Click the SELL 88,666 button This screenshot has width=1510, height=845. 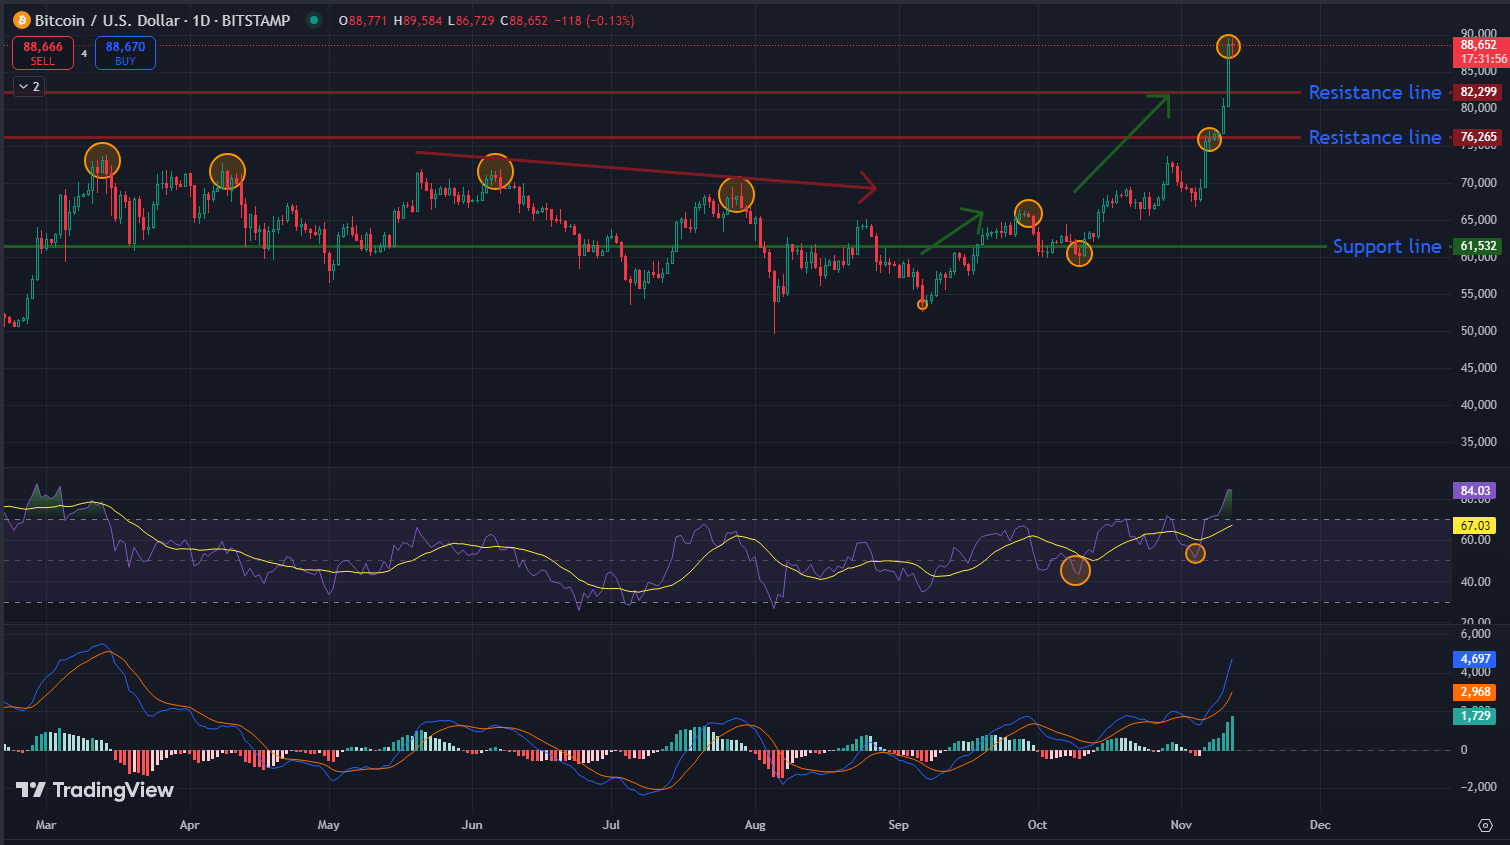pyautogui.click(x=43, y=53)
